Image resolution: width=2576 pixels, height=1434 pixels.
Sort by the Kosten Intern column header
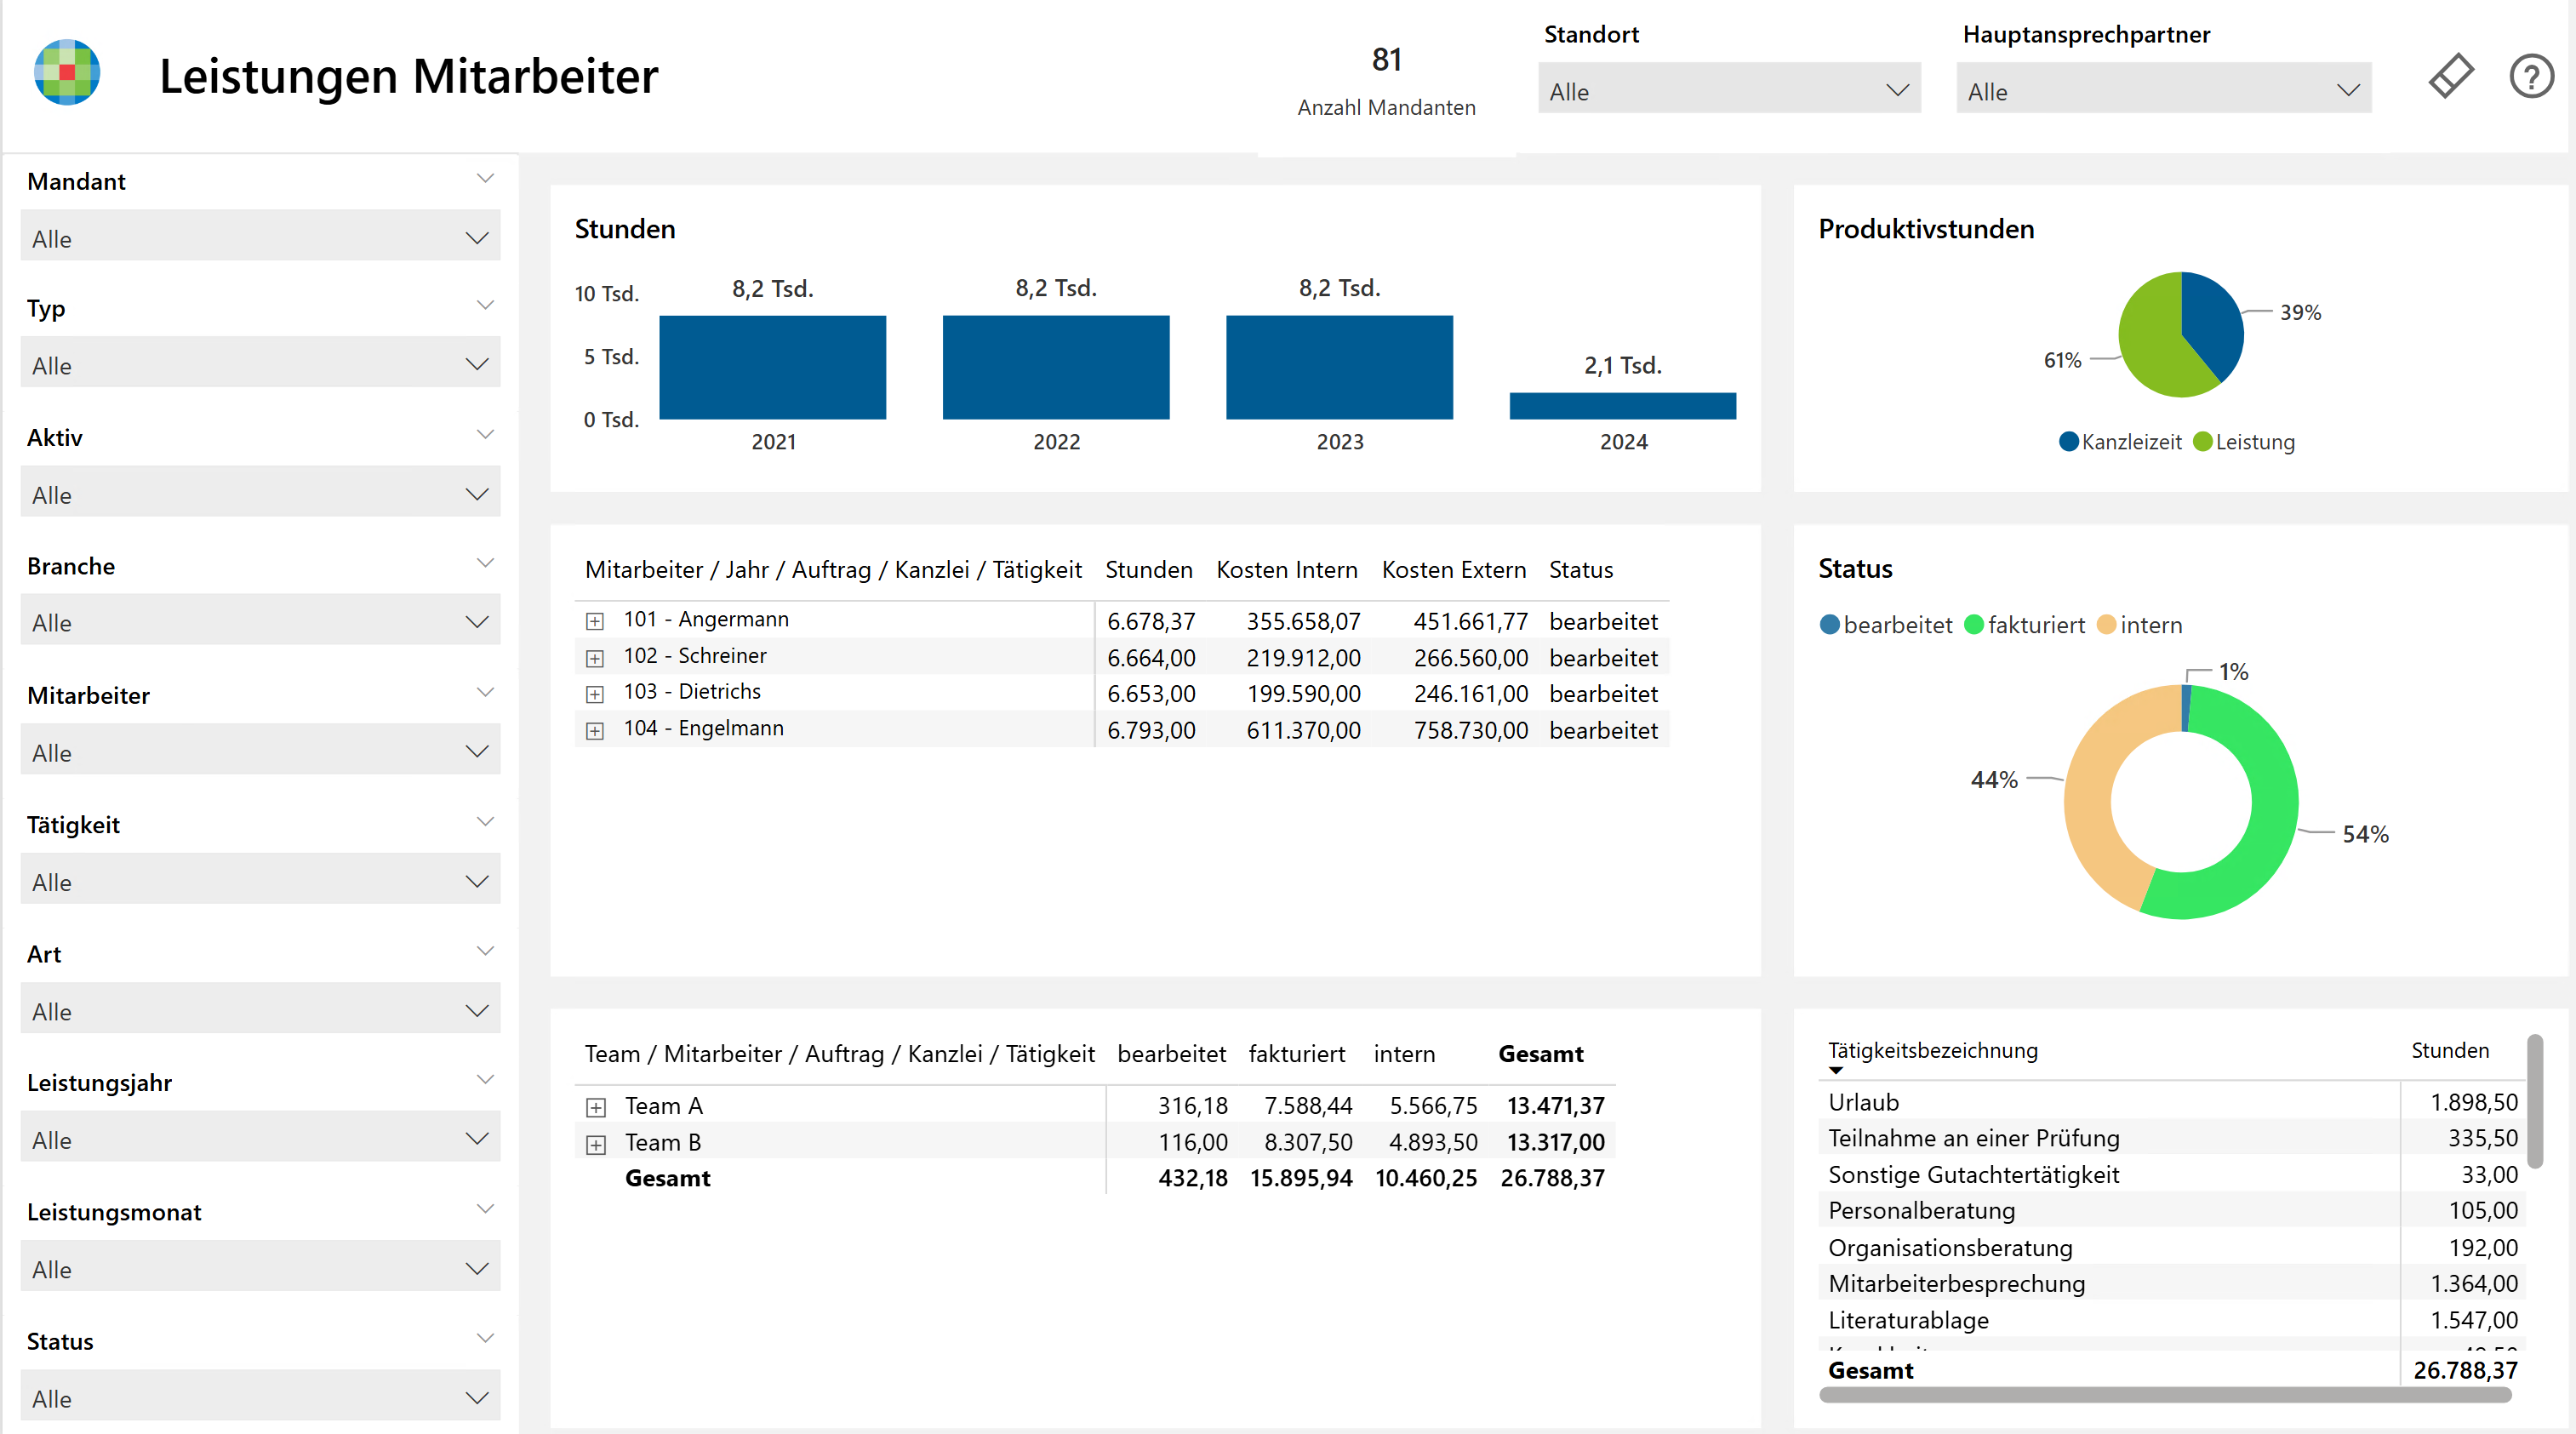pyautogui.click(x=1287, y=570)
